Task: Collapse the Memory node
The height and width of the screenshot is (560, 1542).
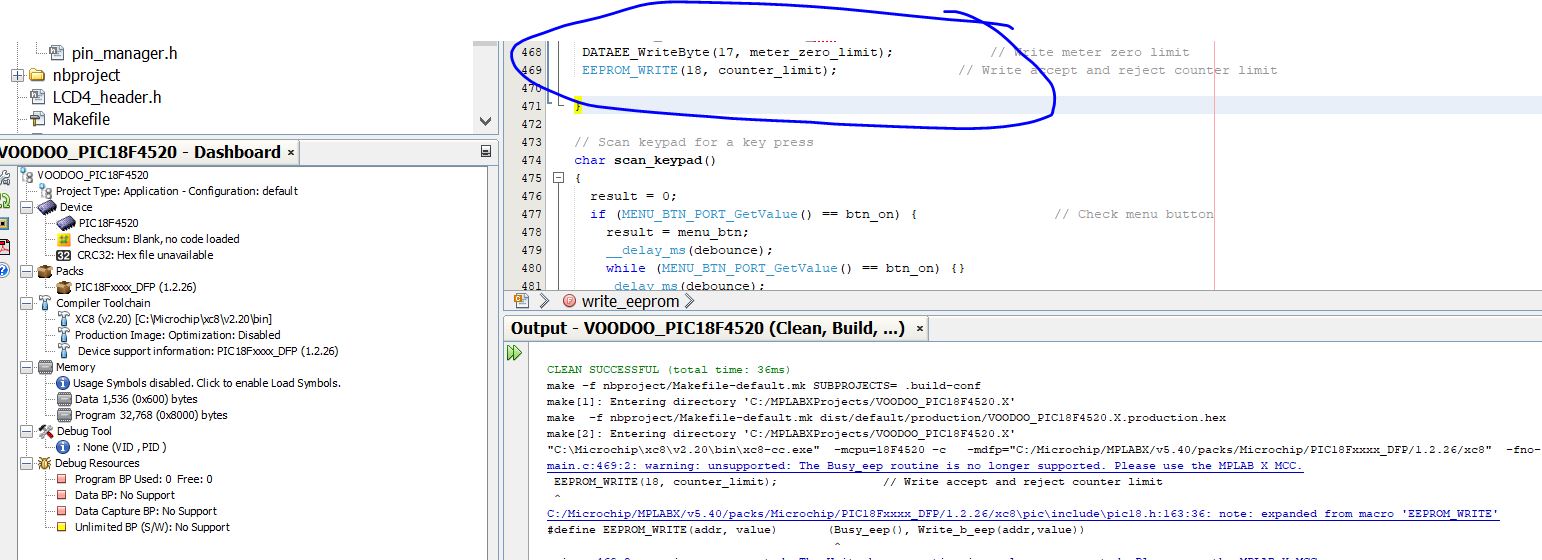Action: [x=26, y=367]
